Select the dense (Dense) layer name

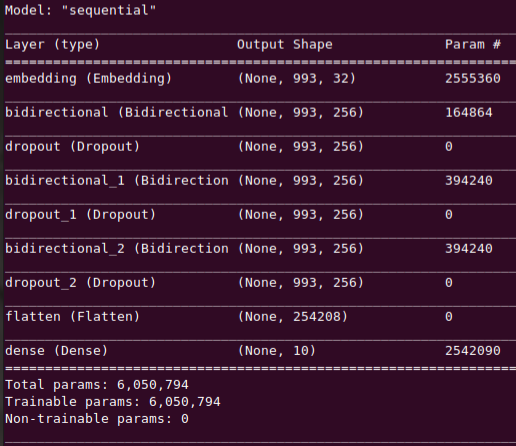[x=56, y=351]
